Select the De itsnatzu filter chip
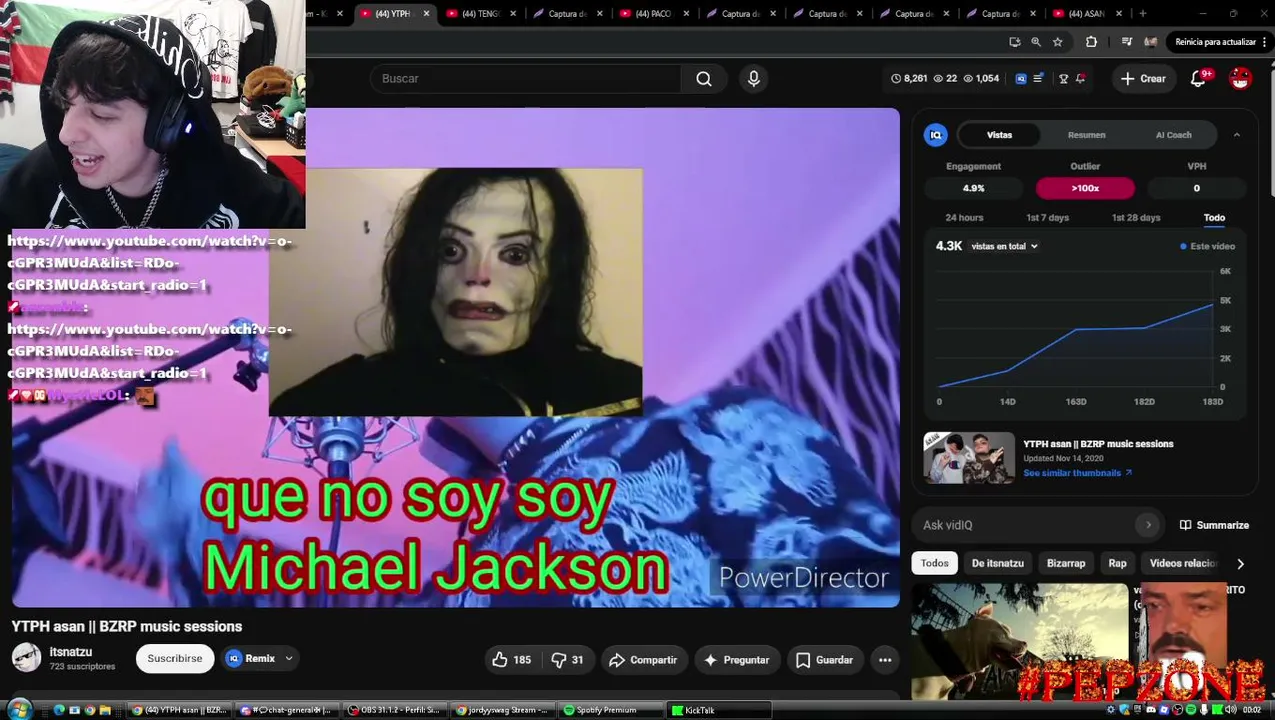The image size is (1275, 720). click(997, 563)
